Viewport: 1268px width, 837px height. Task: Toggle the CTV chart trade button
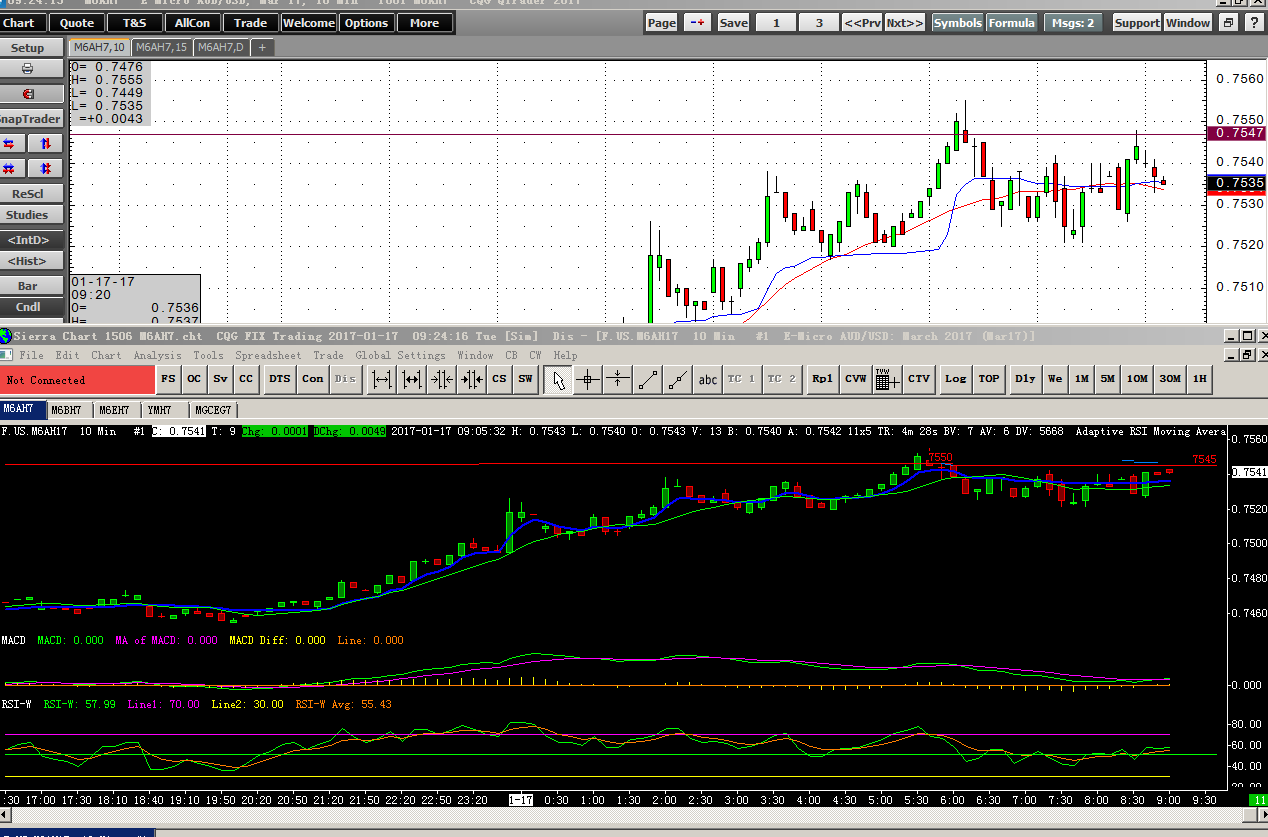pos(919,379)
